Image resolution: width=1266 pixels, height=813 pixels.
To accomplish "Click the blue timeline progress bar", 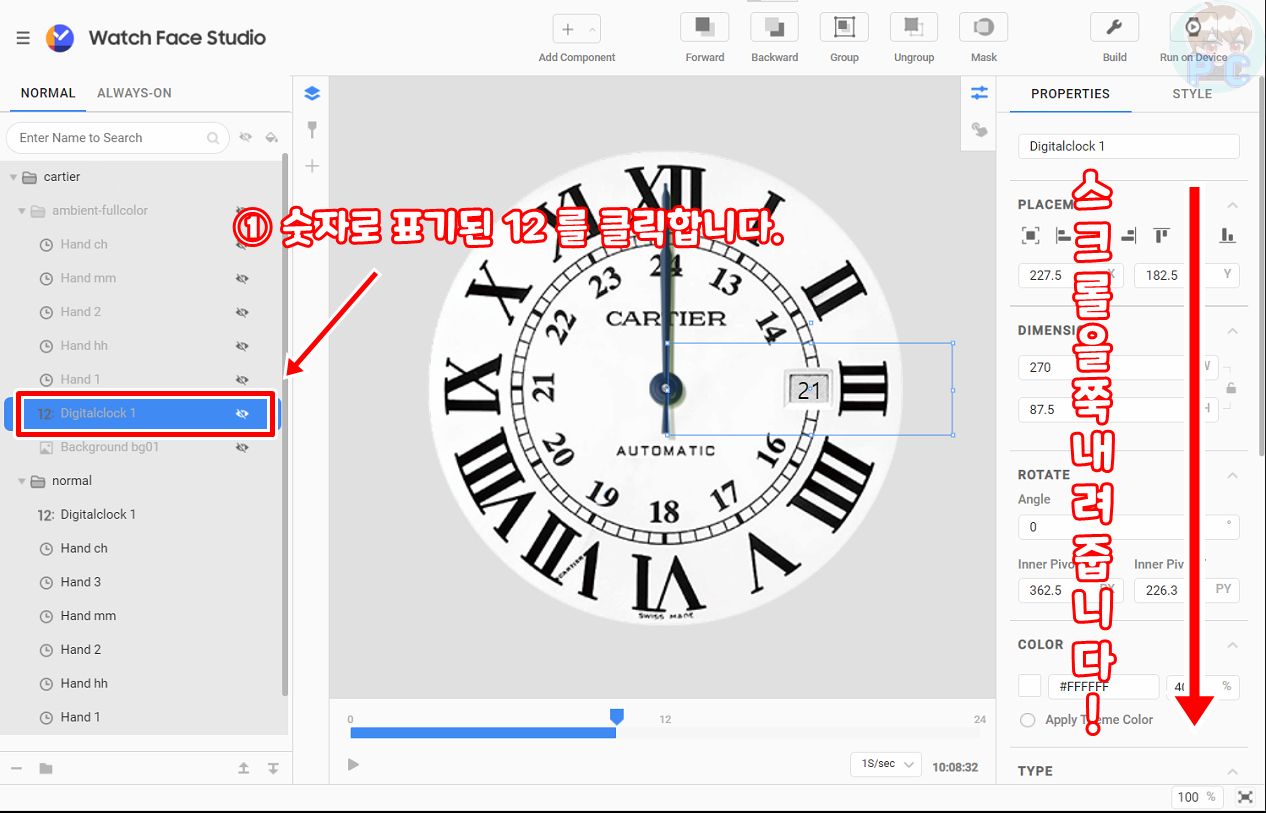I will (483, 733).
